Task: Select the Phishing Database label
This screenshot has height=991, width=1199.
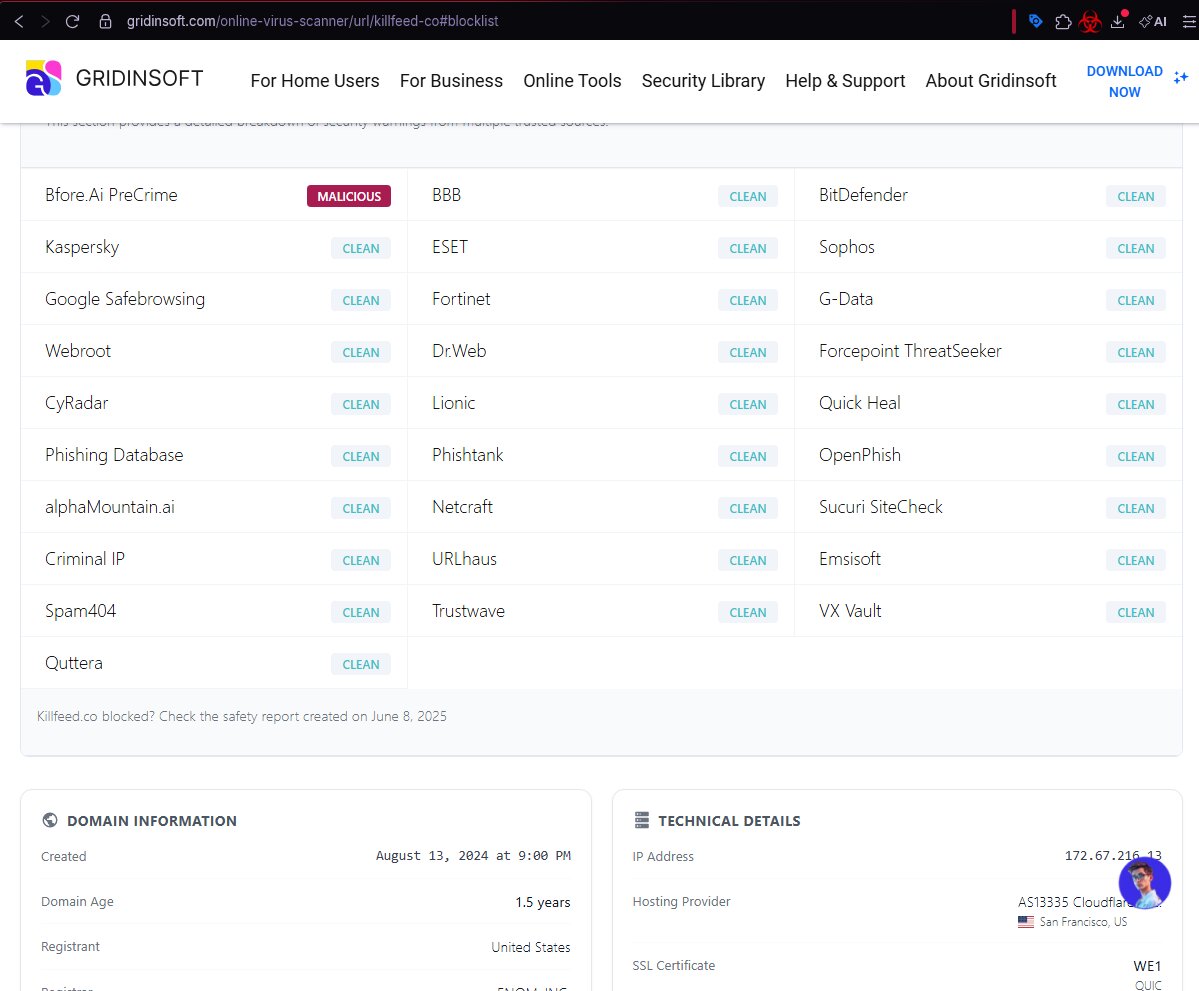Action: (114, 456)
